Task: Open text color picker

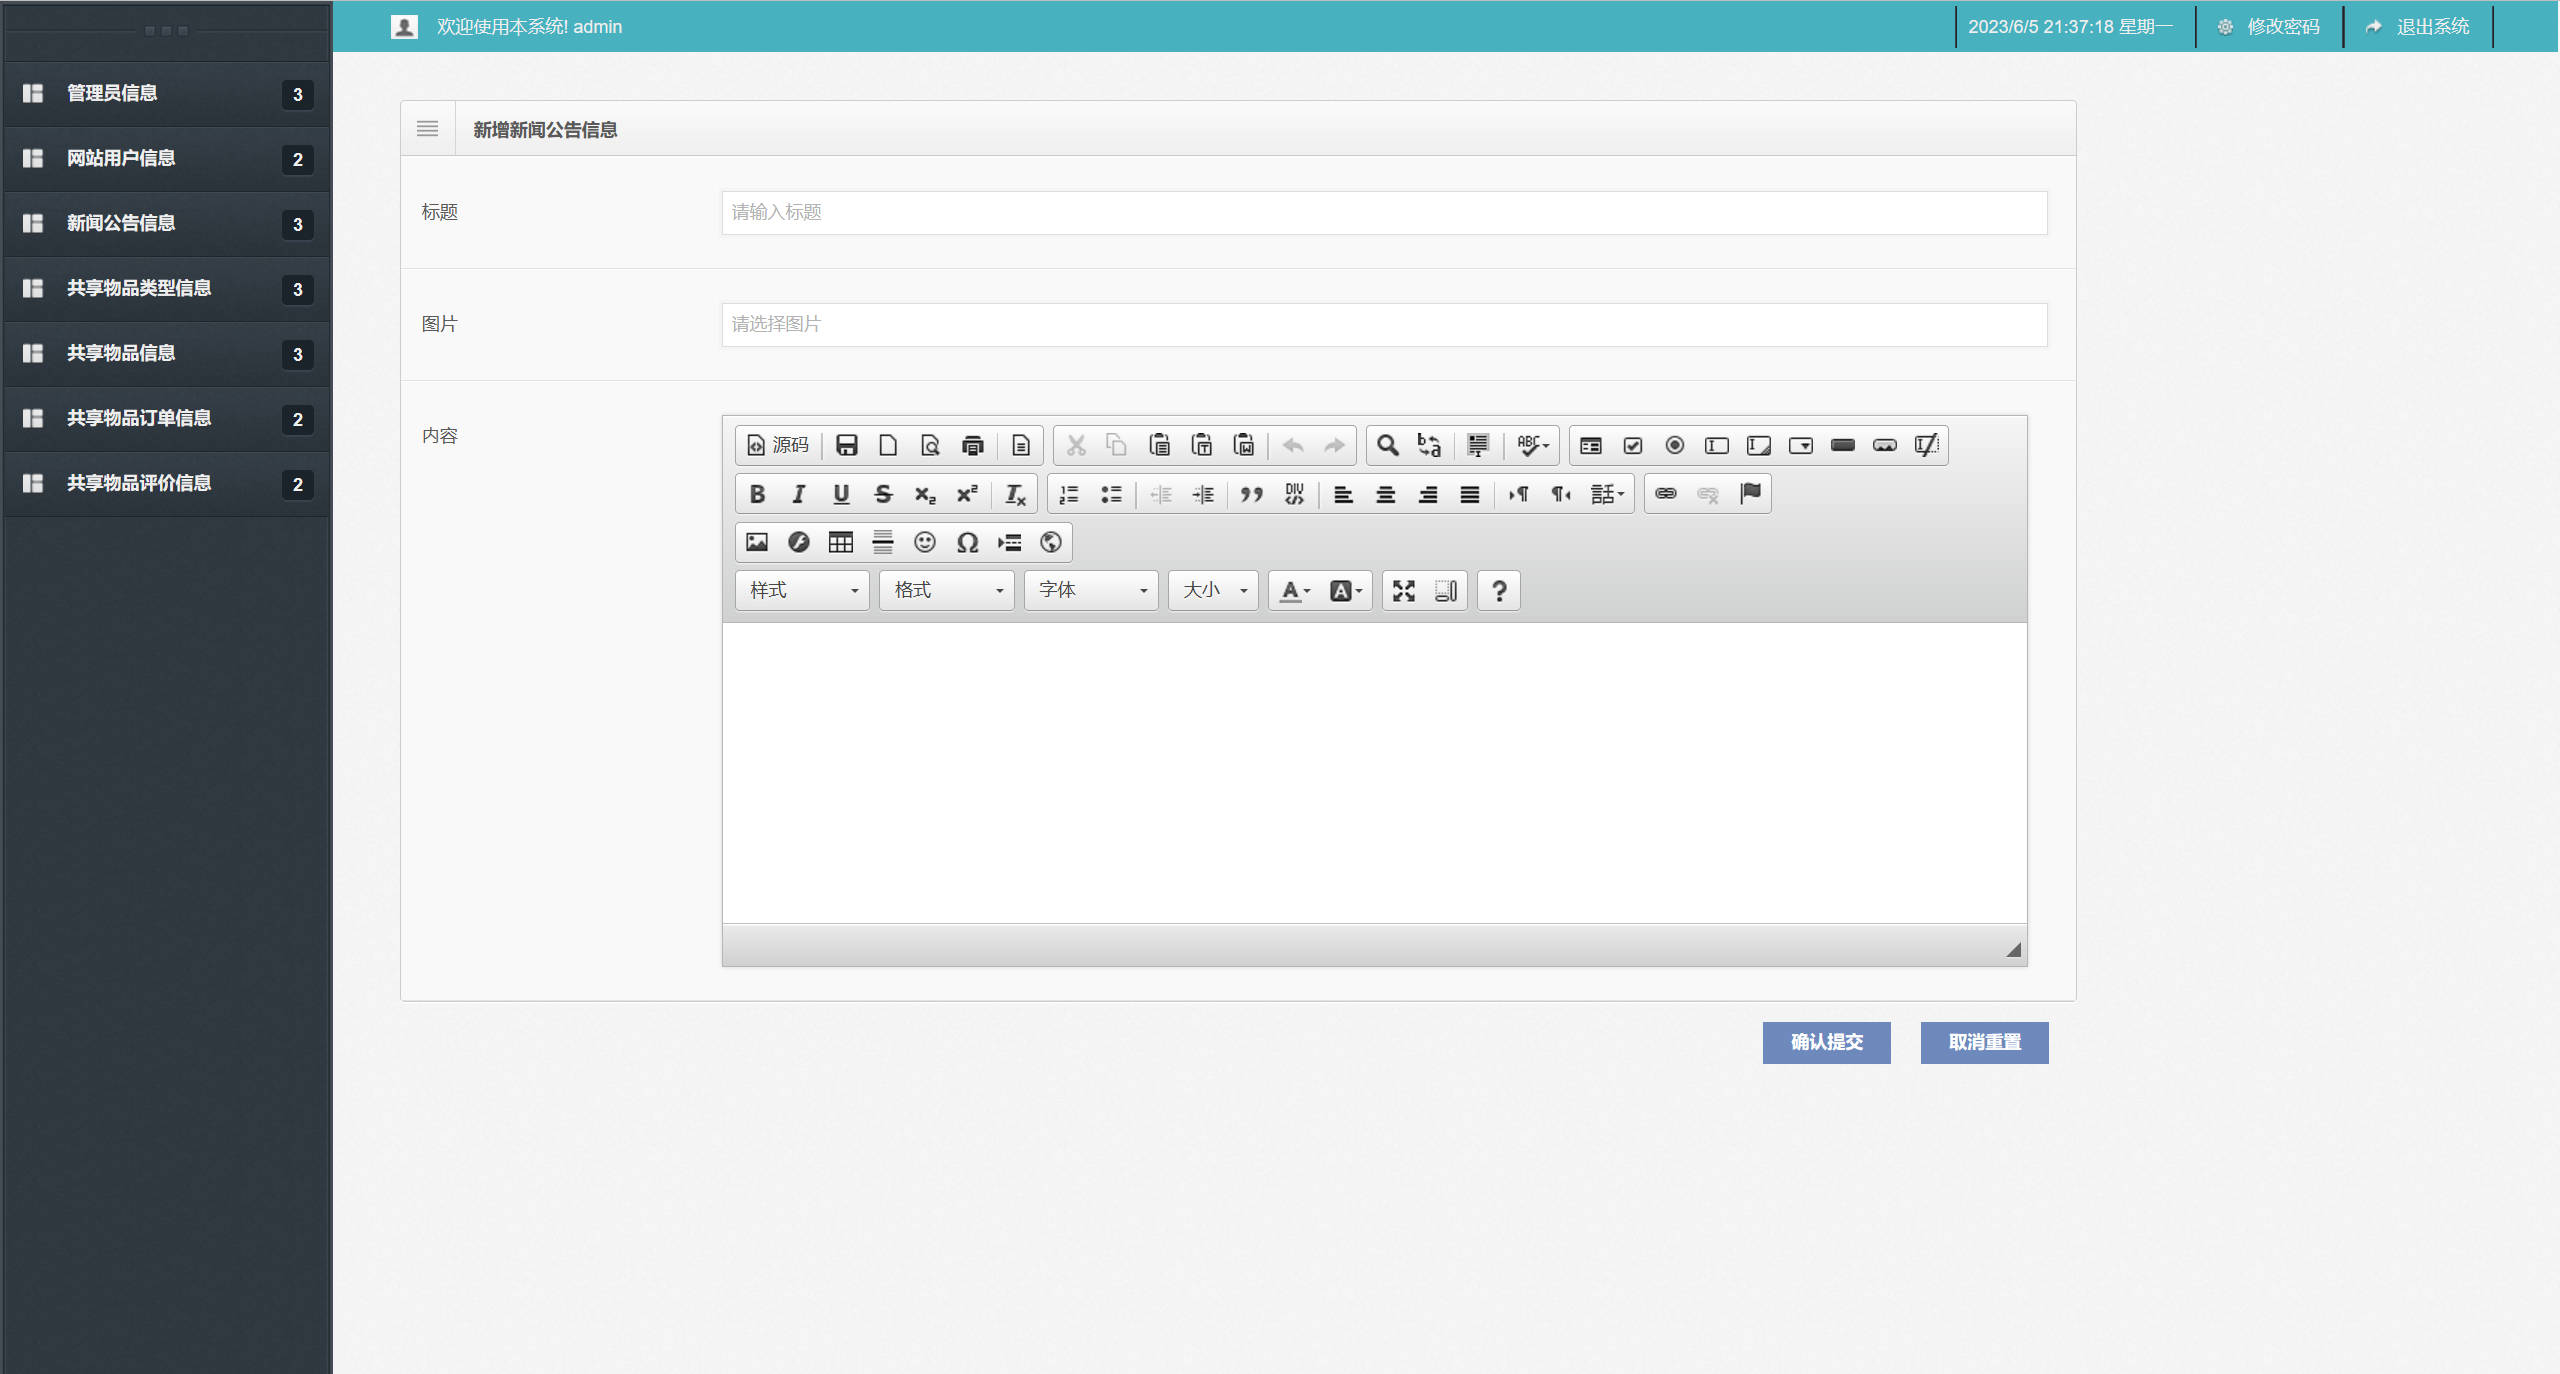Action: coord(1294,591)
